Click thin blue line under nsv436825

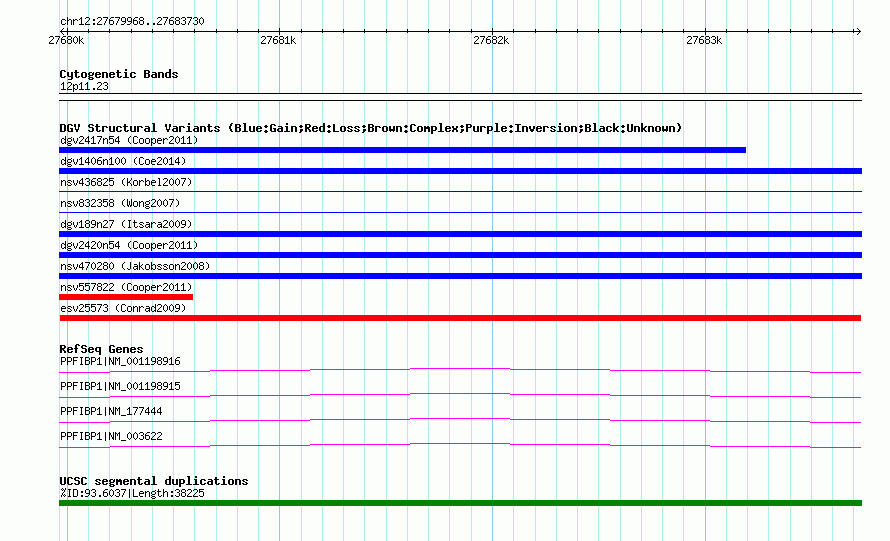point(460,192)
